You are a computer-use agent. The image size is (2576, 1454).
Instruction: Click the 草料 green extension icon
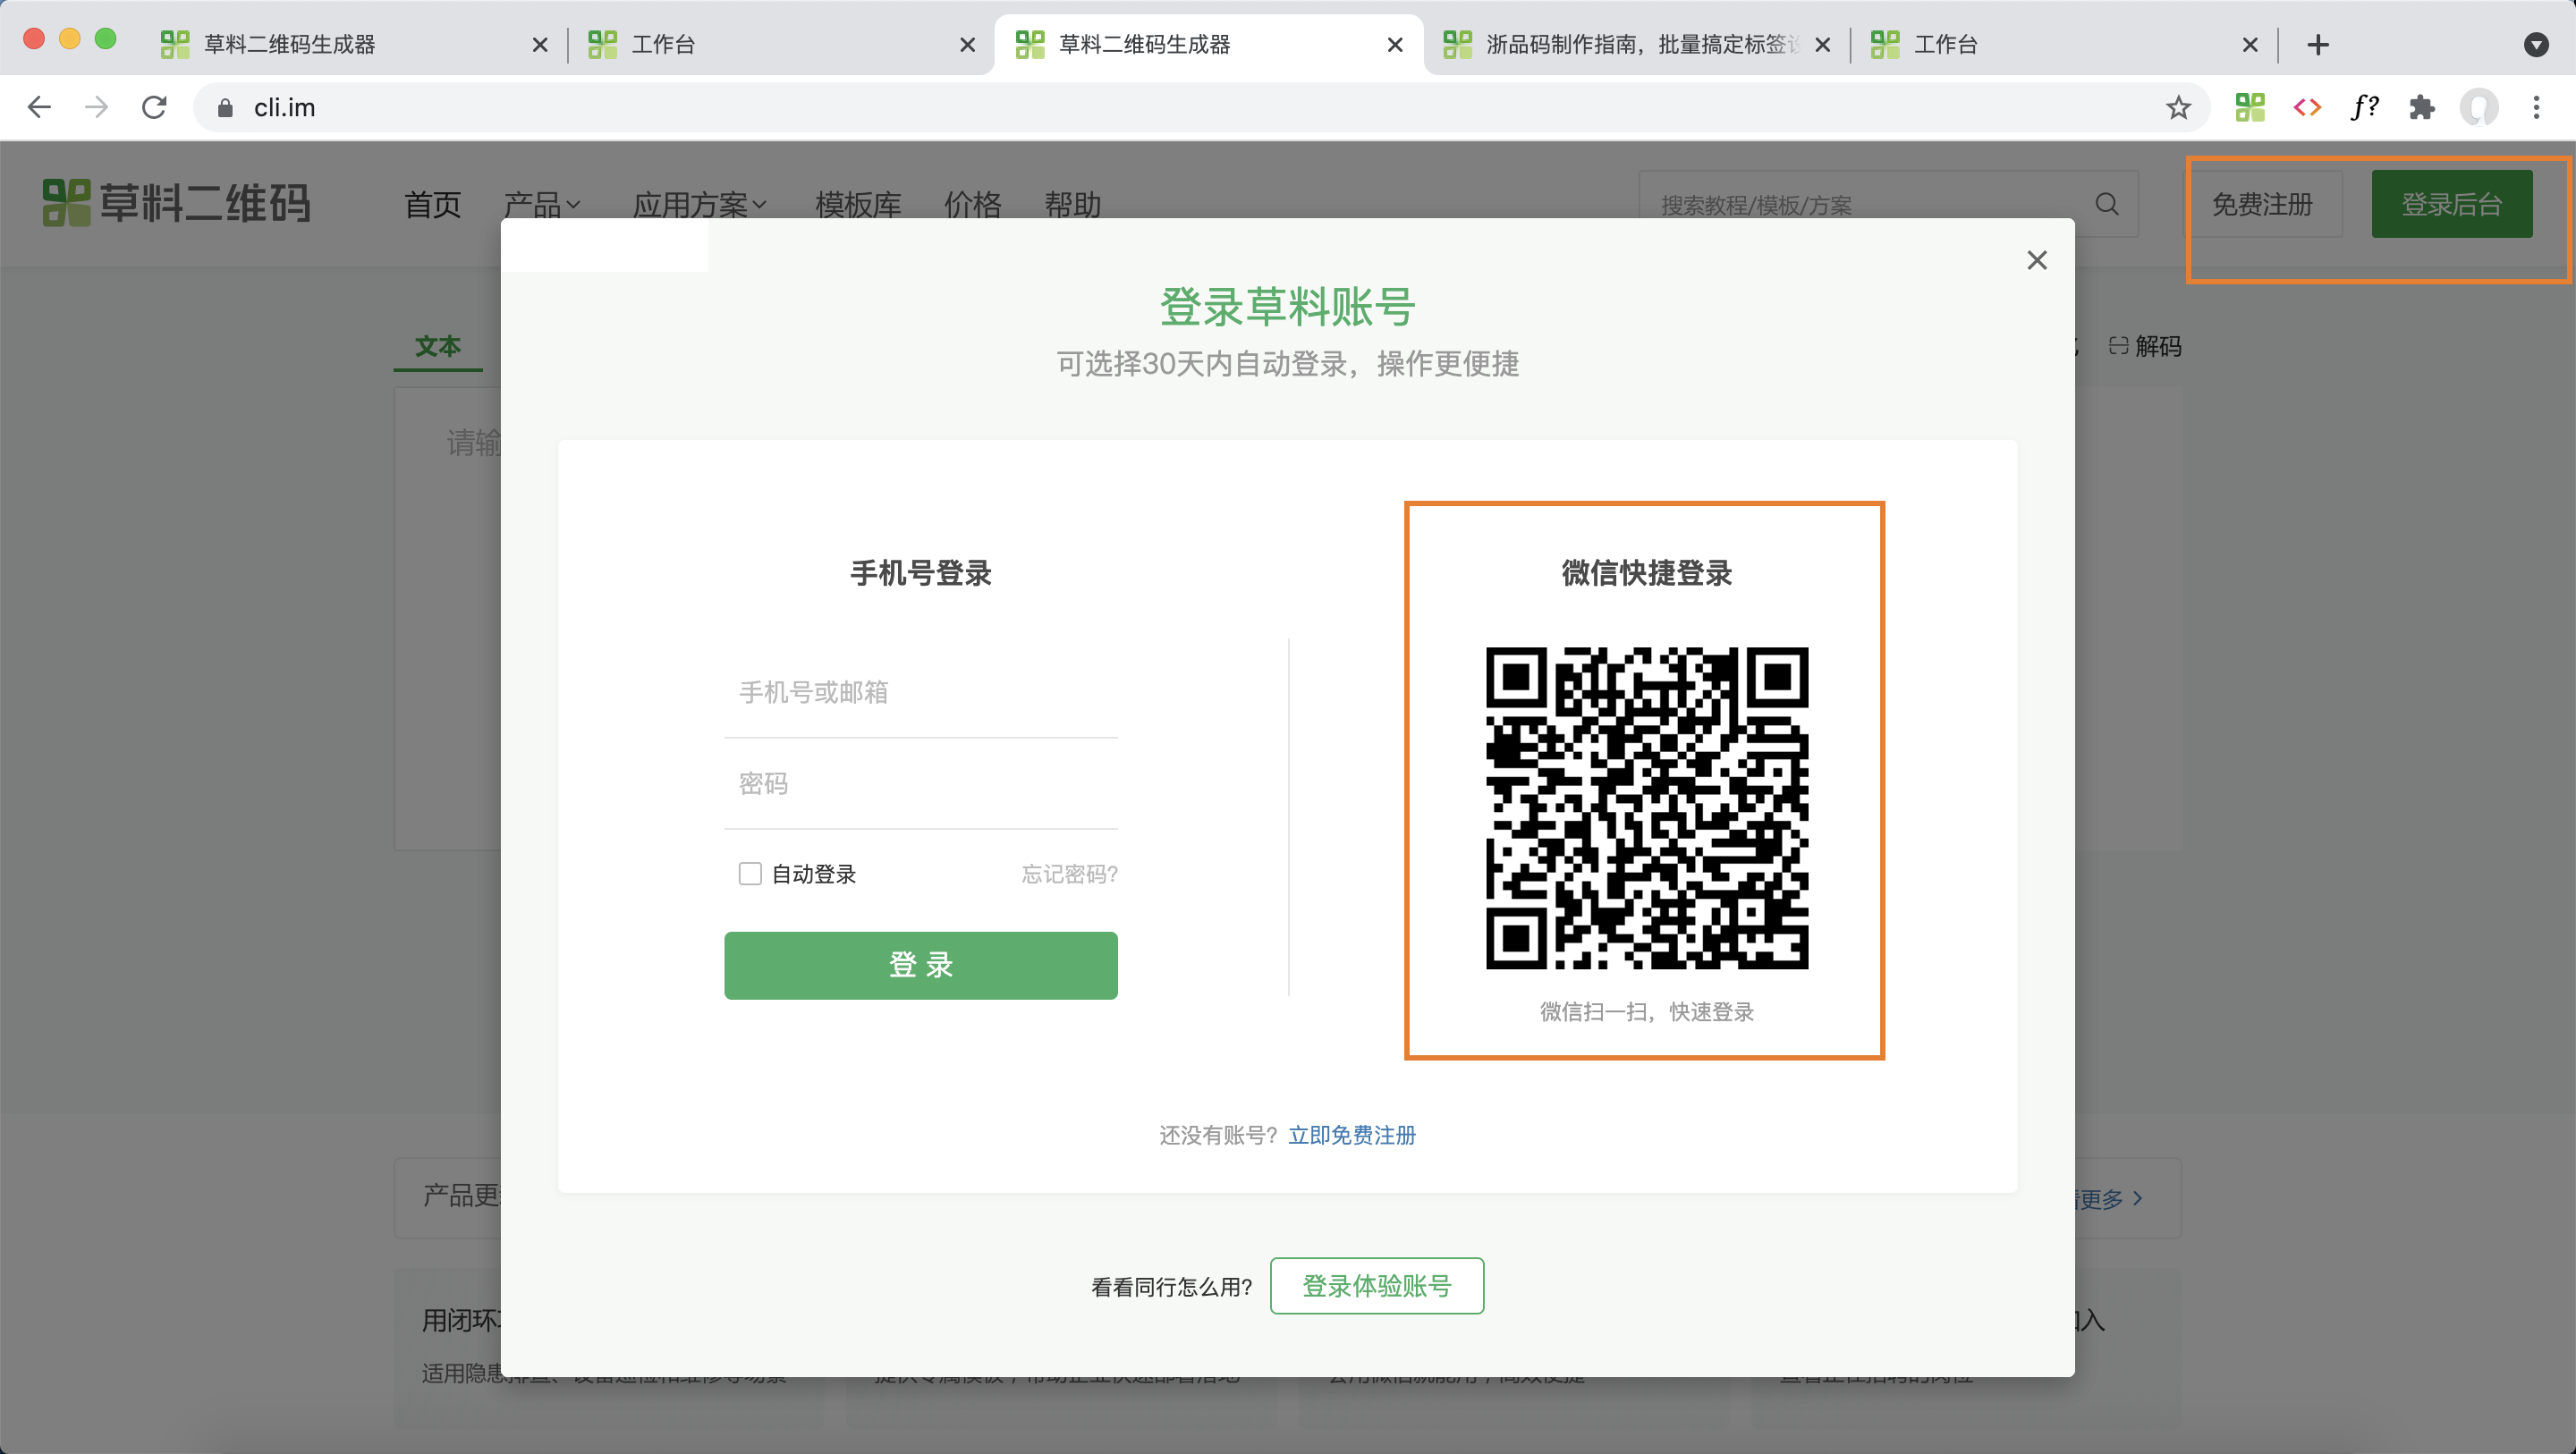click(2249, 107)
